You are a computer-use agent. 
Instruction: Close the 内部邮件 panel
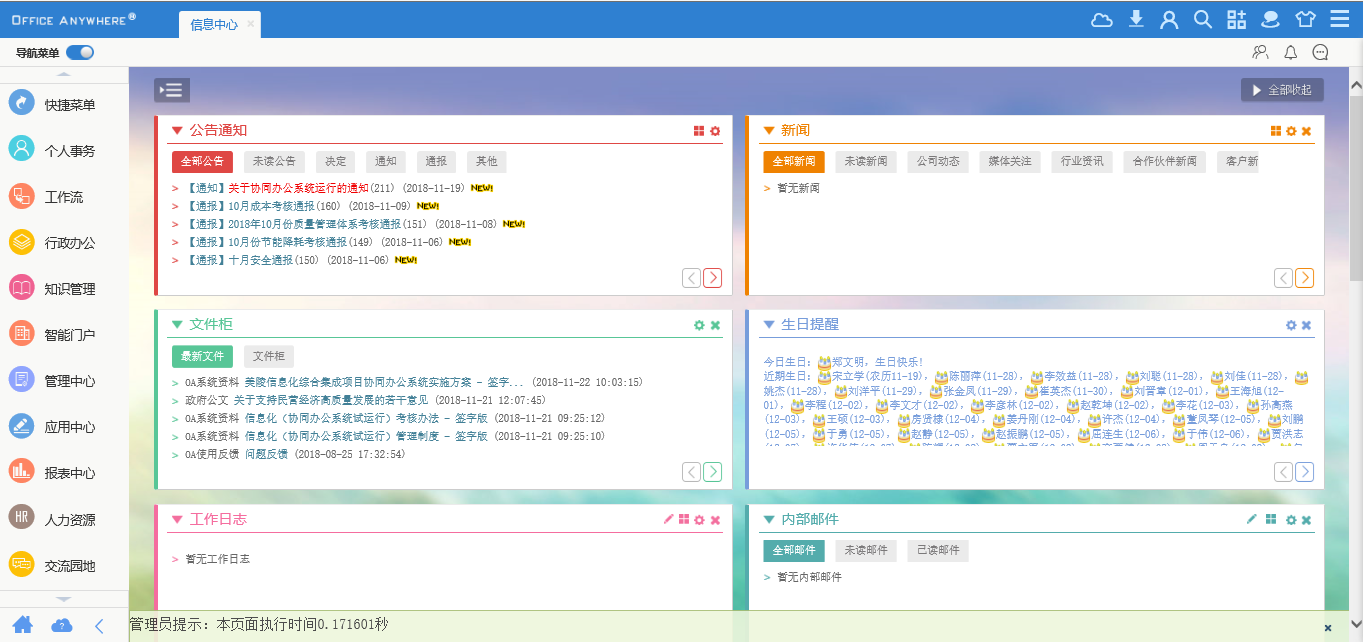[1306, 520]
